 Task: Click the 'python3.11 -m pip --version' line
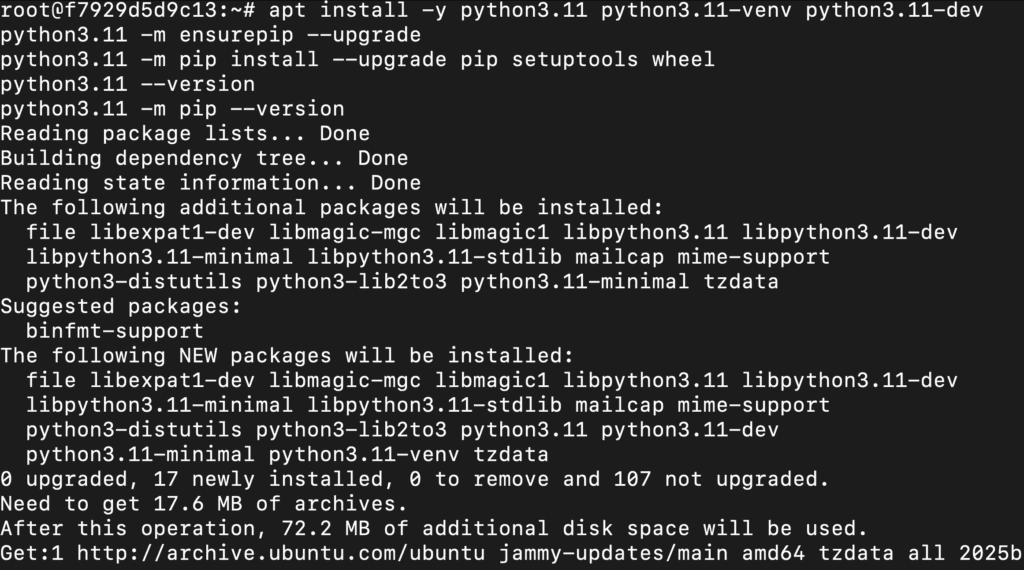tap(172, 109)
